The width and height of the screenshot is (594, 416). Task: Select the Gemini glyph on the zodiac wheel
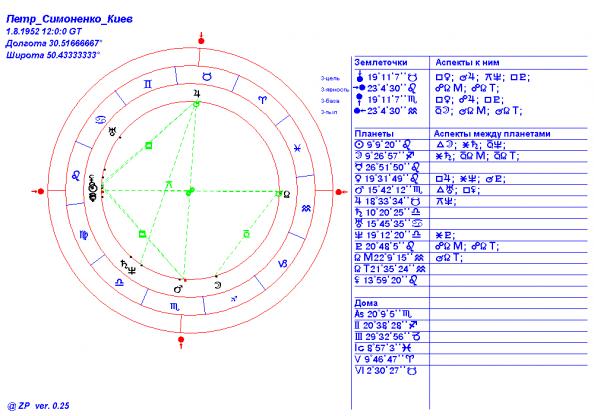coord(148,84)
